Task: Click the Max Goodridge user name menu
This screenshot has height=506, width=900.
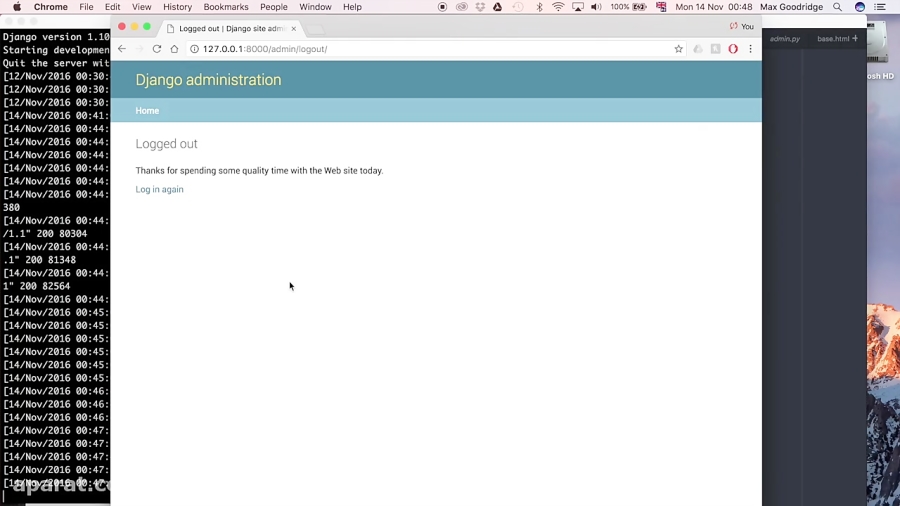Action: pos(792,7)
